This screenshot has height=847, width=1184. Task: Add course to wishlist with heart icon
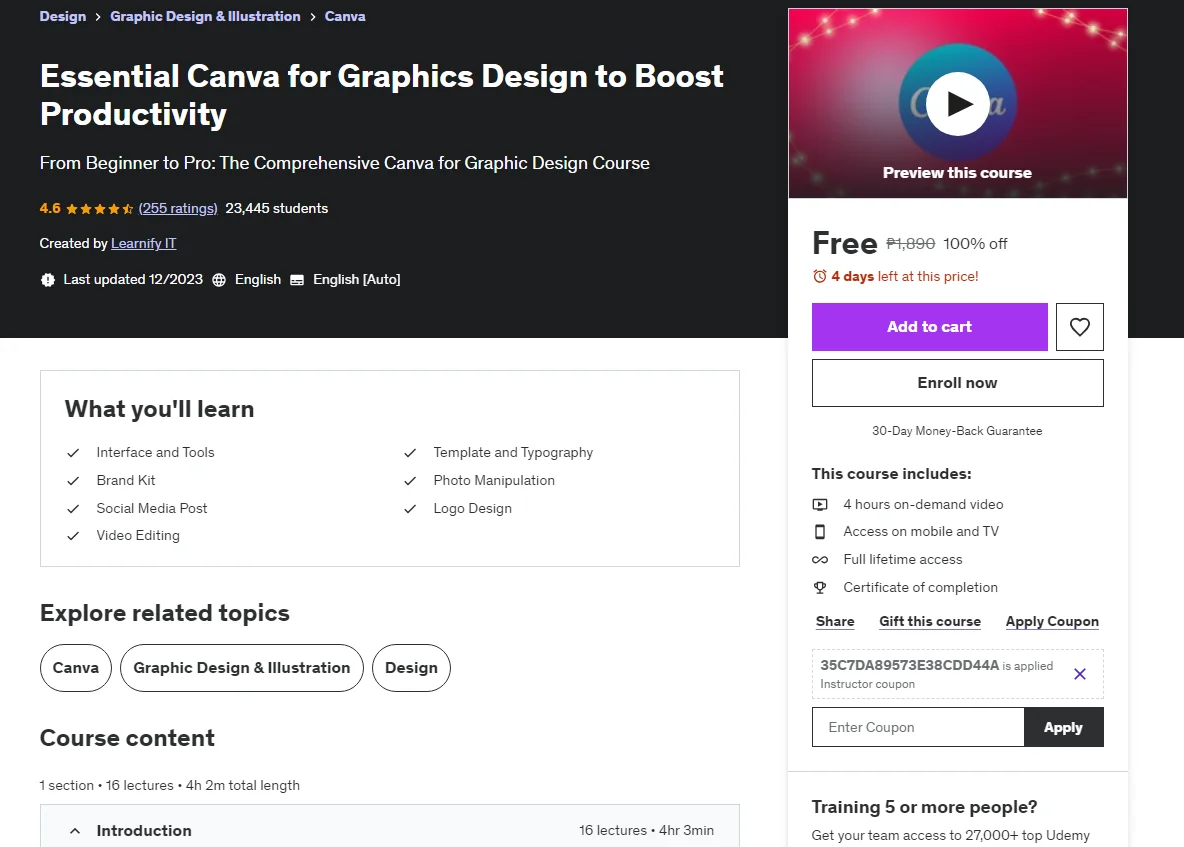(x=1079, y=327)
